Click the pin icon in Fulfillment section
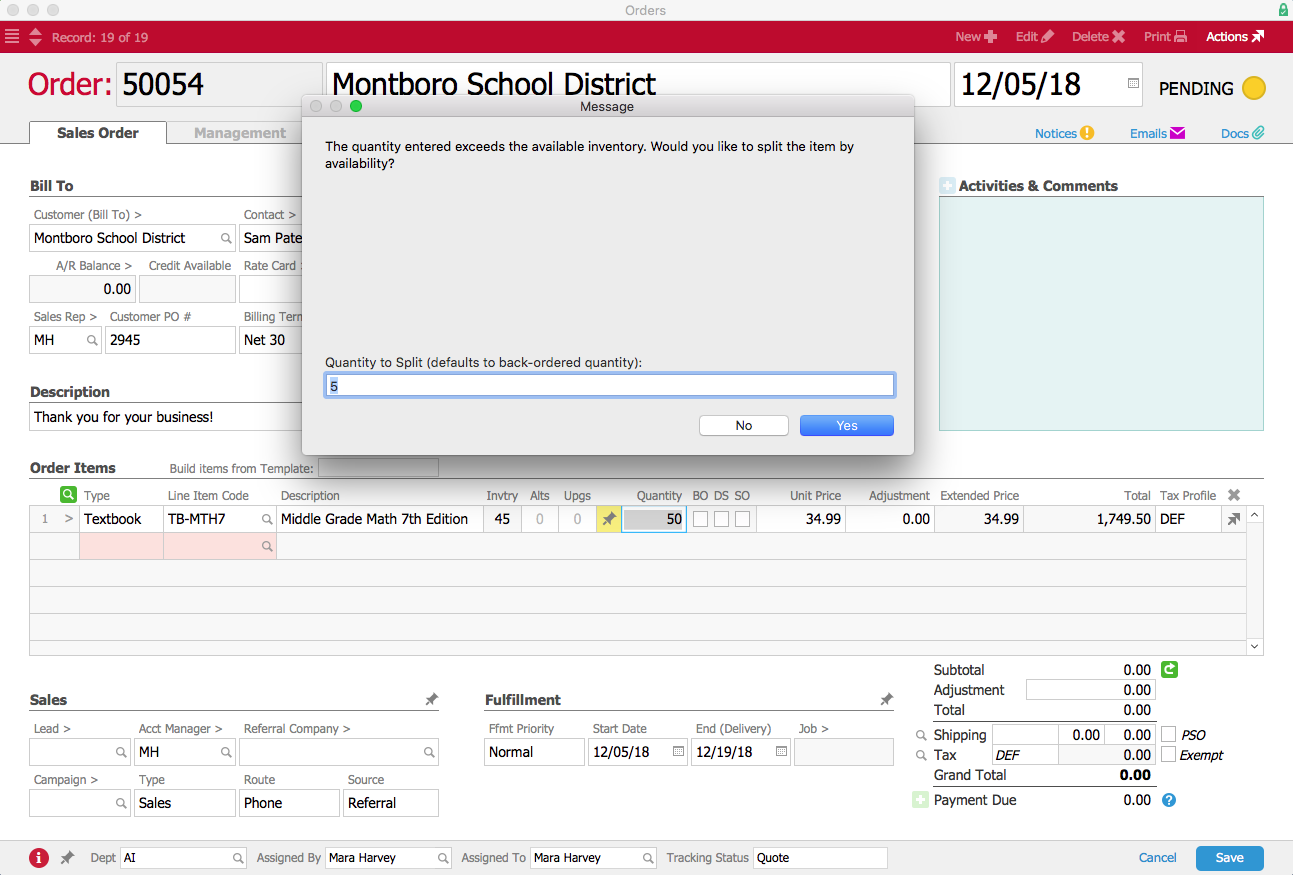1293x875 pixels. [886, 700]
